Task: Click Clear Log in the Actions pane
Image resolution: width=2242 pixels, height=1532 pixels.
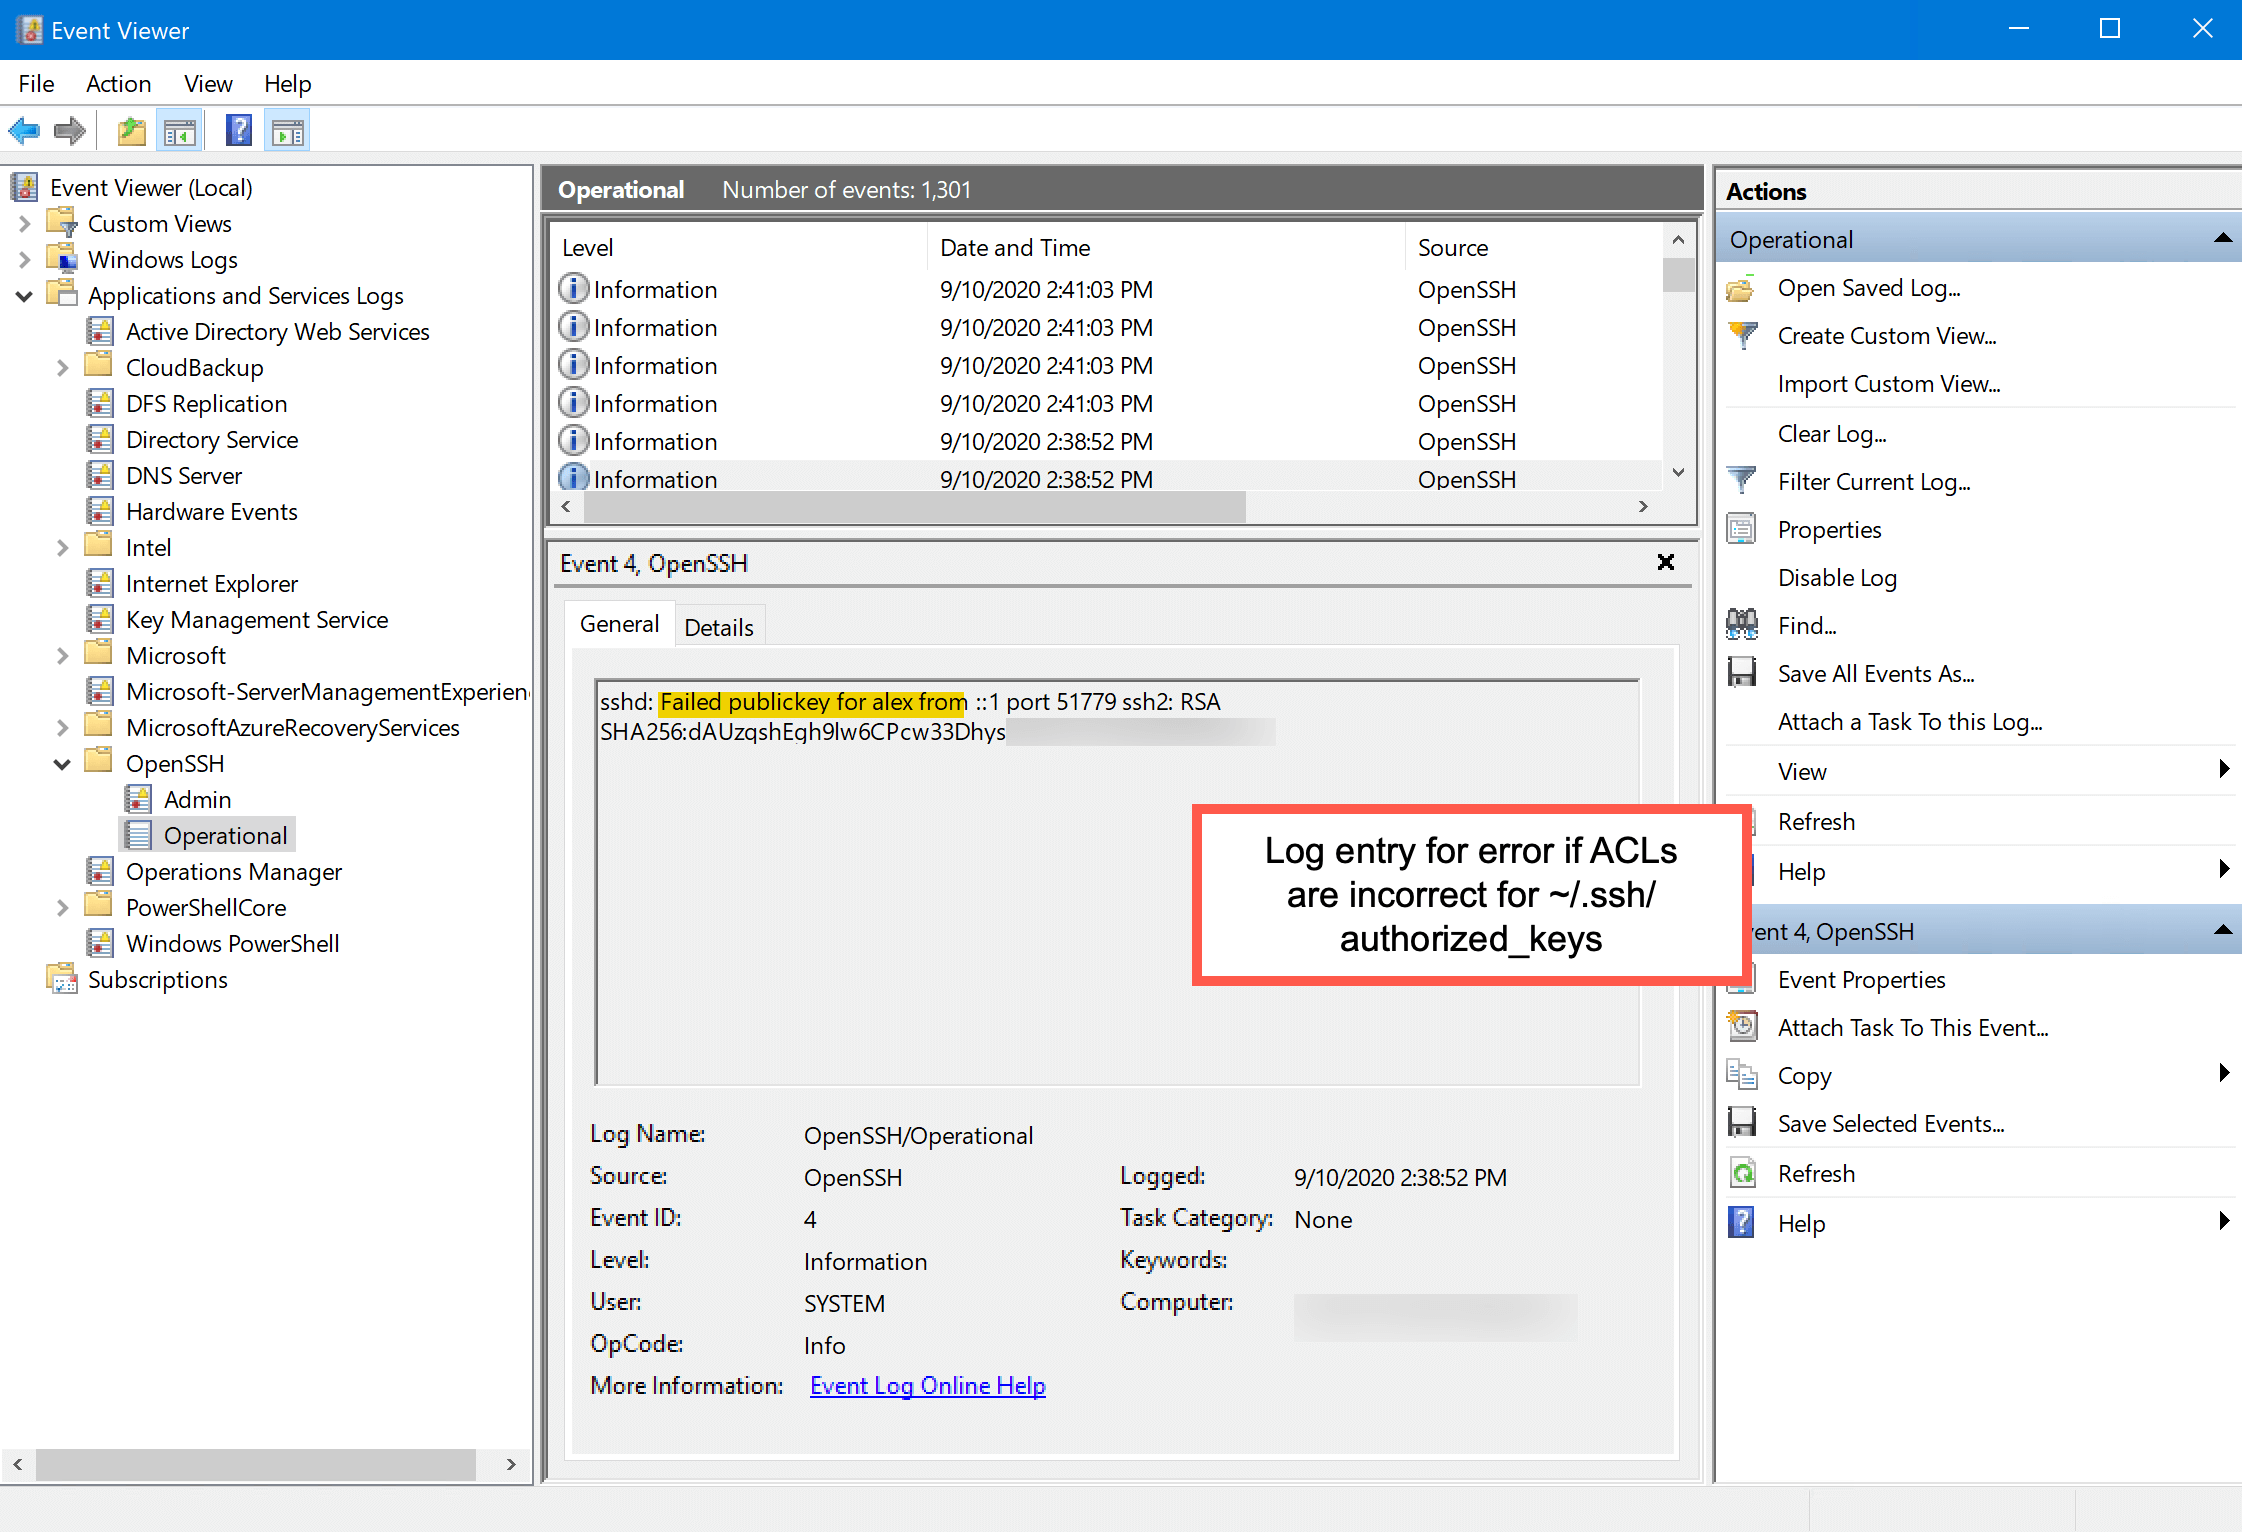Action: pos(1831,433)
